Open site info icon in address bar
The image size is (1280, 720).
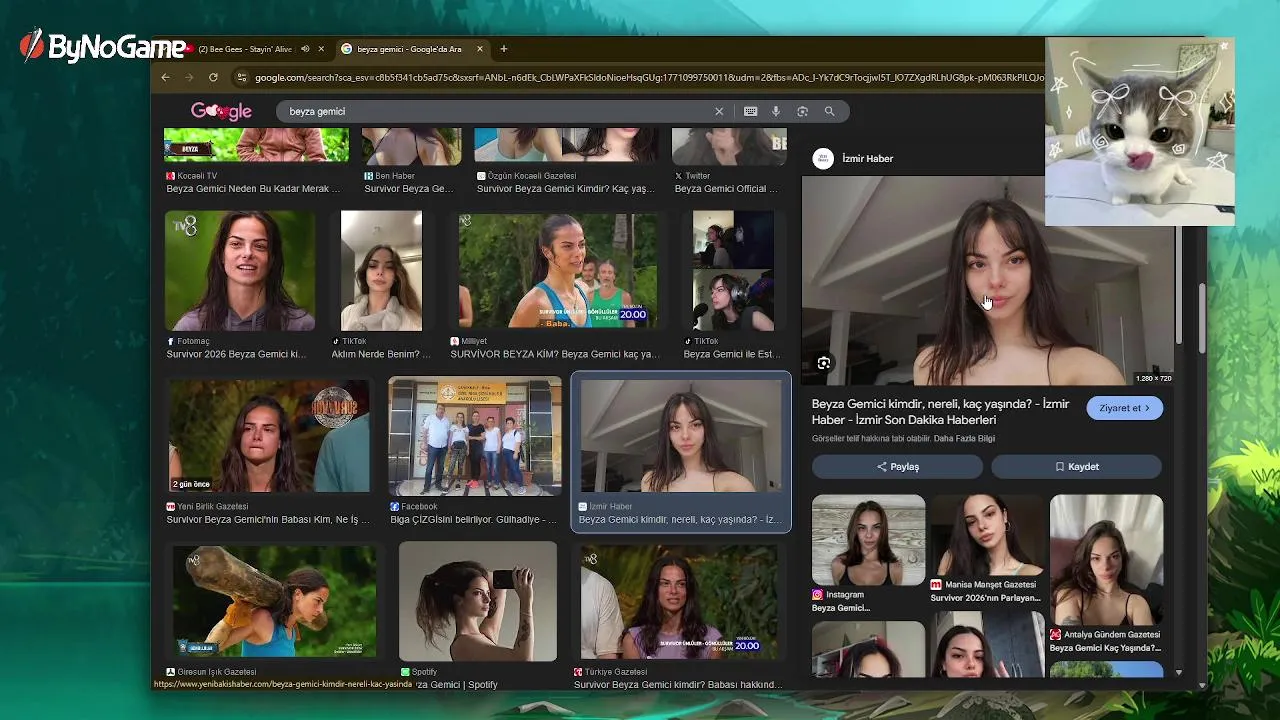coord(241,77)
